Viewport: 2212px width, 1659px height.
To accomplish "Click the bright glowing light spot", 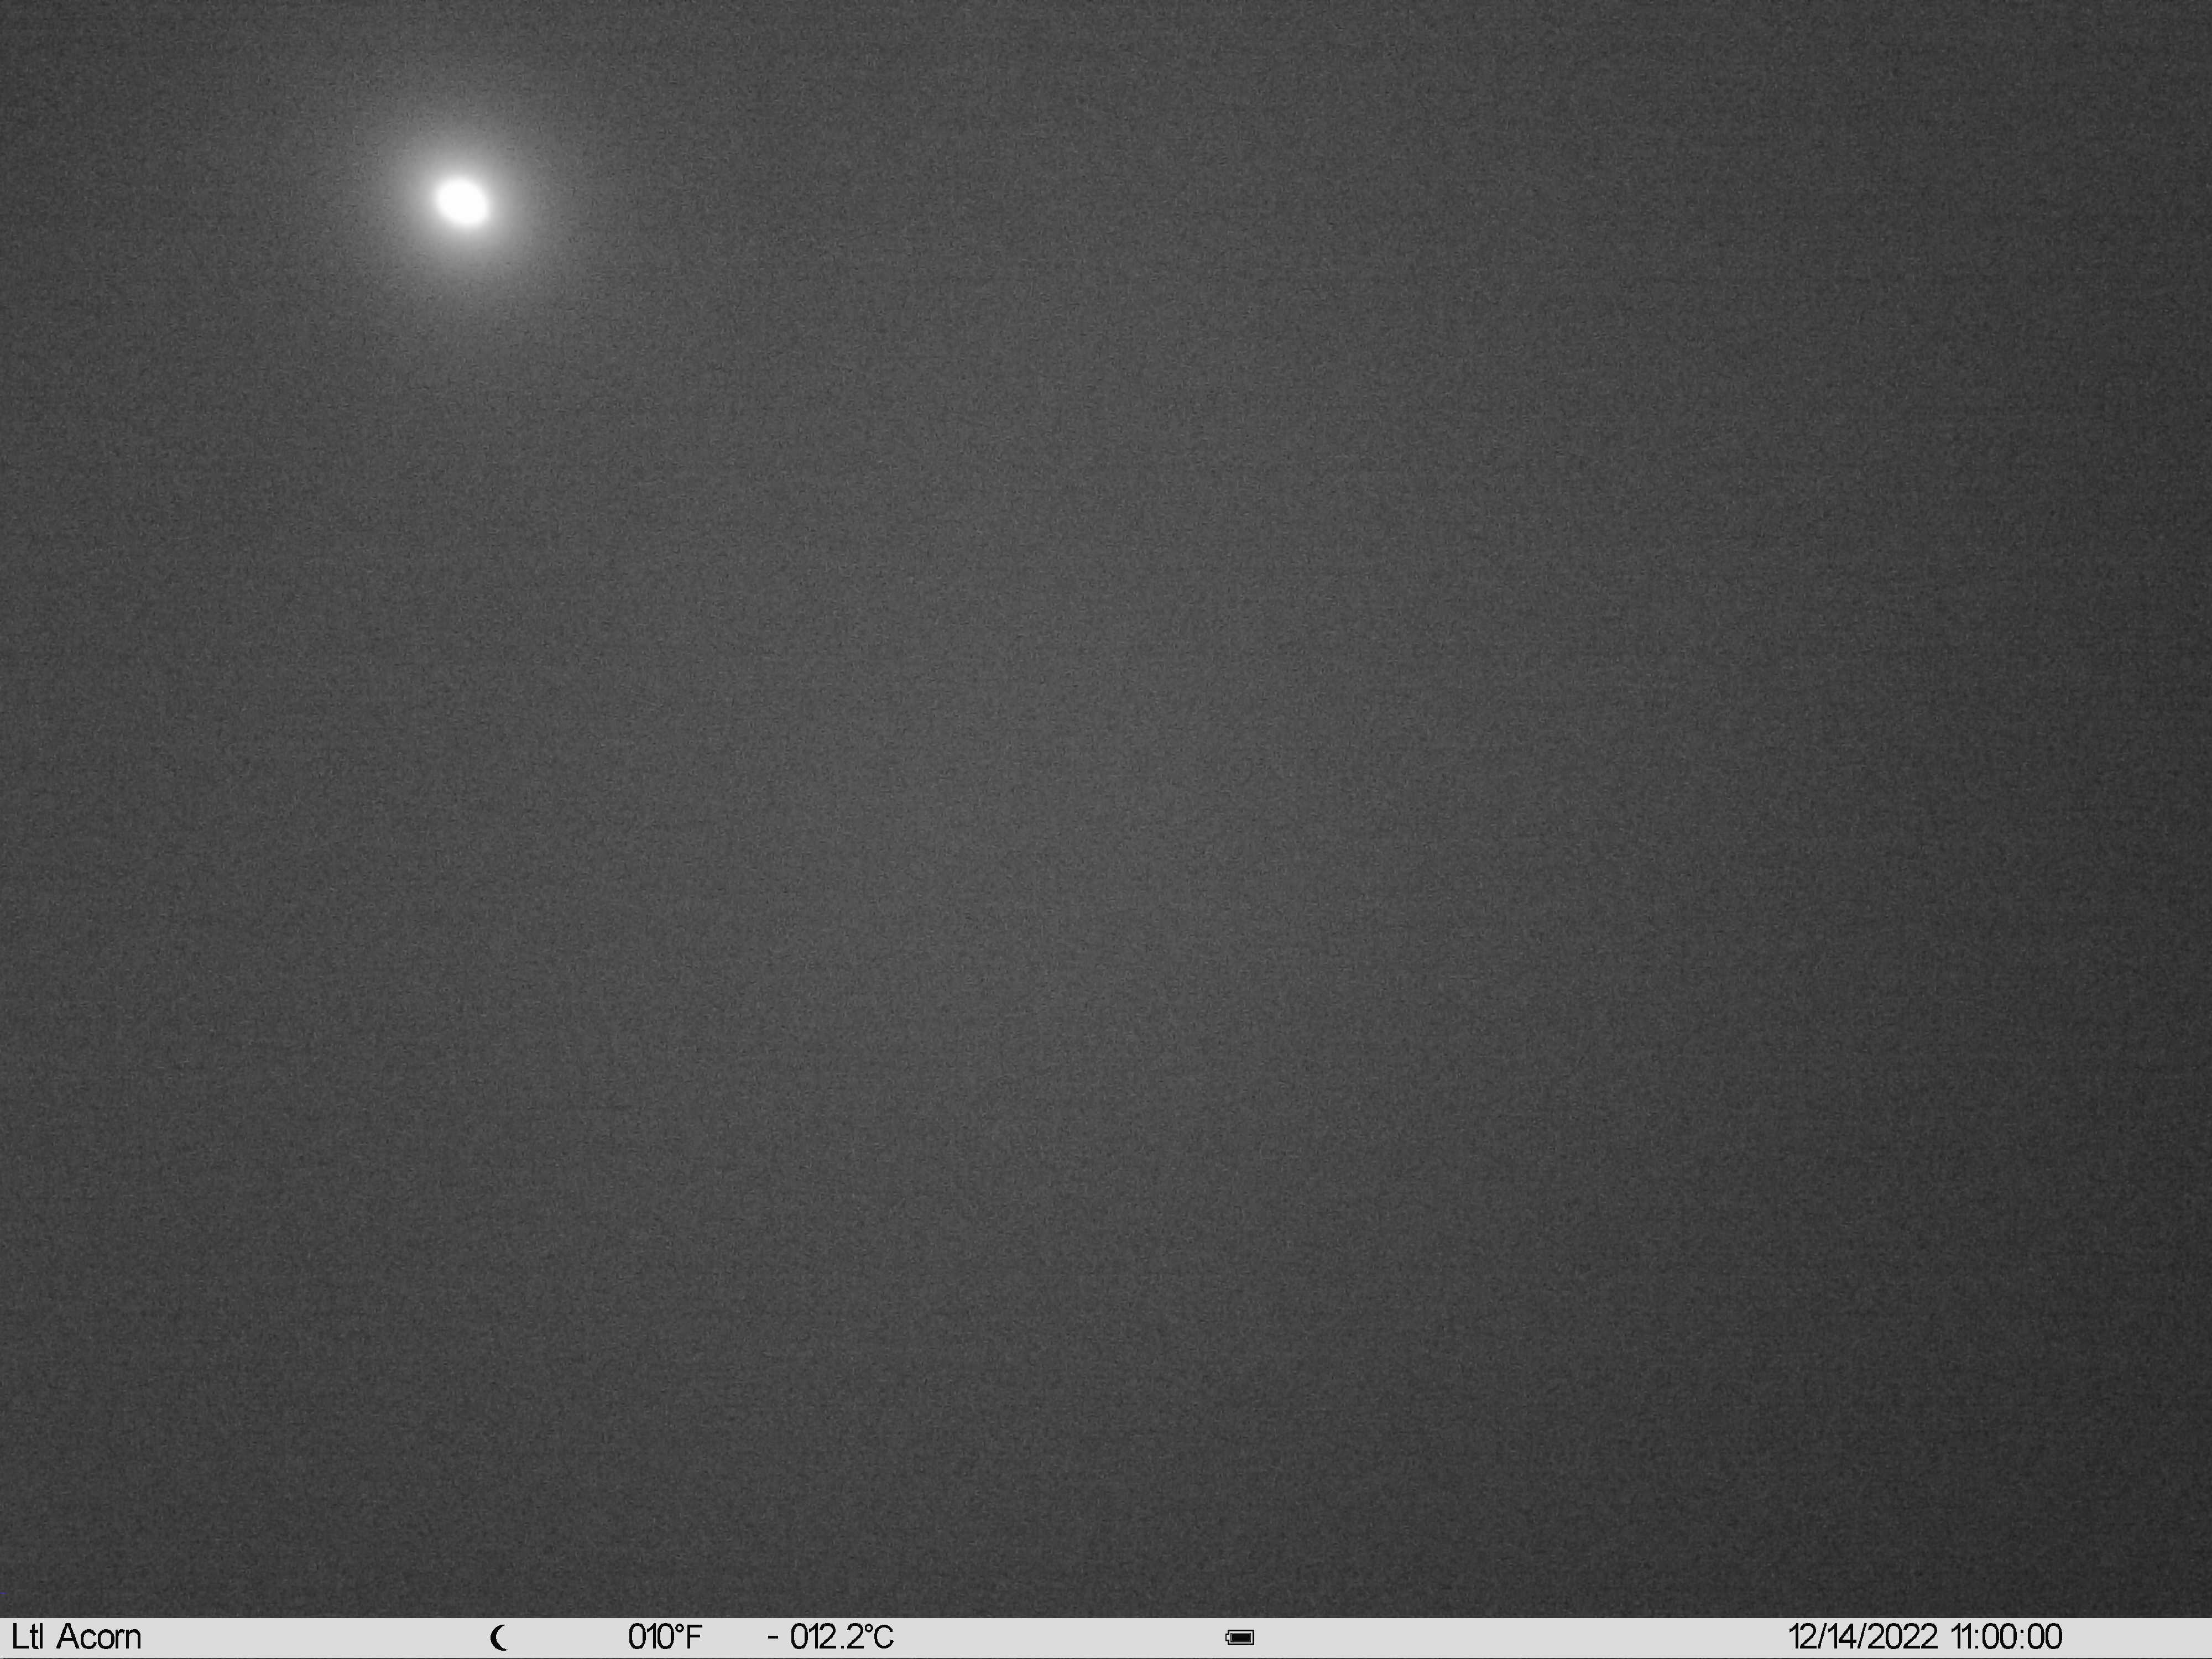I will 462,202.
